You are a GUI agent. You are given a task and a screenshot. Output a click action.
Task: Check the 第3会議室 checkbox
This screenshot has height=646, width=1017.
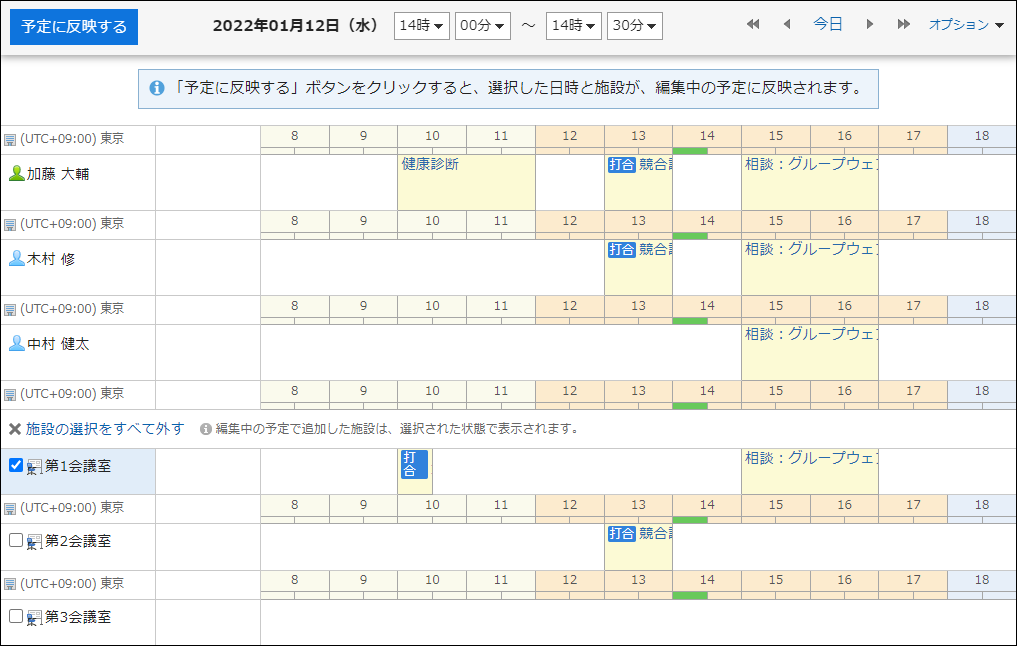pyautogui.click(x=16, y=616)
